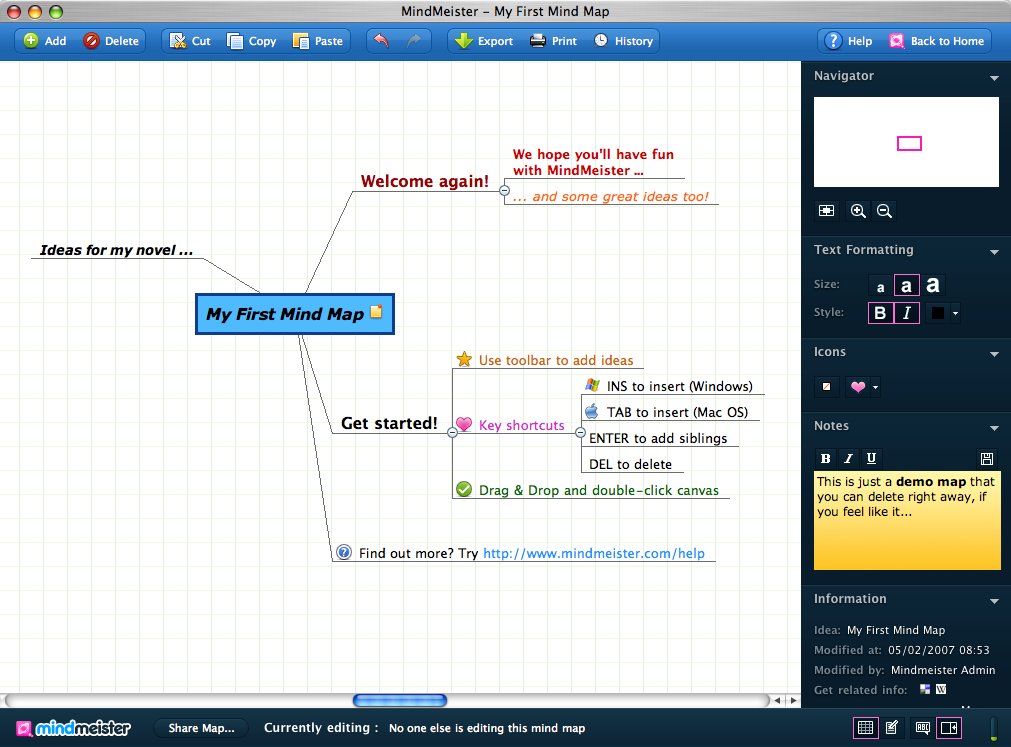The width and height of the screenshot is (1011, 747).
Task: Click the remove icon button in Icons panel
Action: [x=826, y=387]
